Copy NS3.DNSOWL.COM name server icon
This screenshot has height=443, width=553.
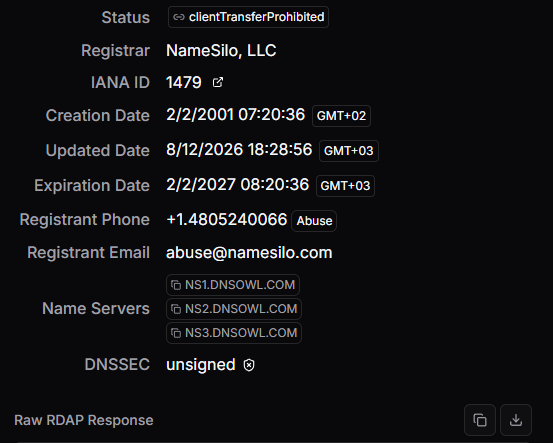click(x=176, y=333)
